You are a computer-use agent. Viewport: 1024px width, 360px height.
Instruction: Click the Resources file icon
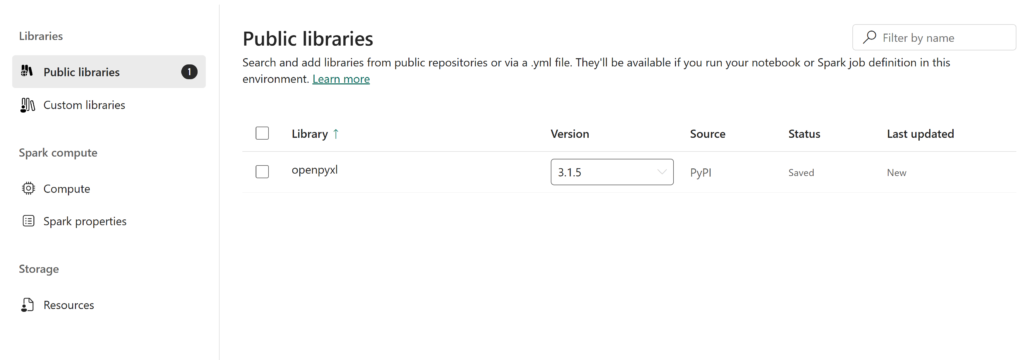(x=27, y=305)
